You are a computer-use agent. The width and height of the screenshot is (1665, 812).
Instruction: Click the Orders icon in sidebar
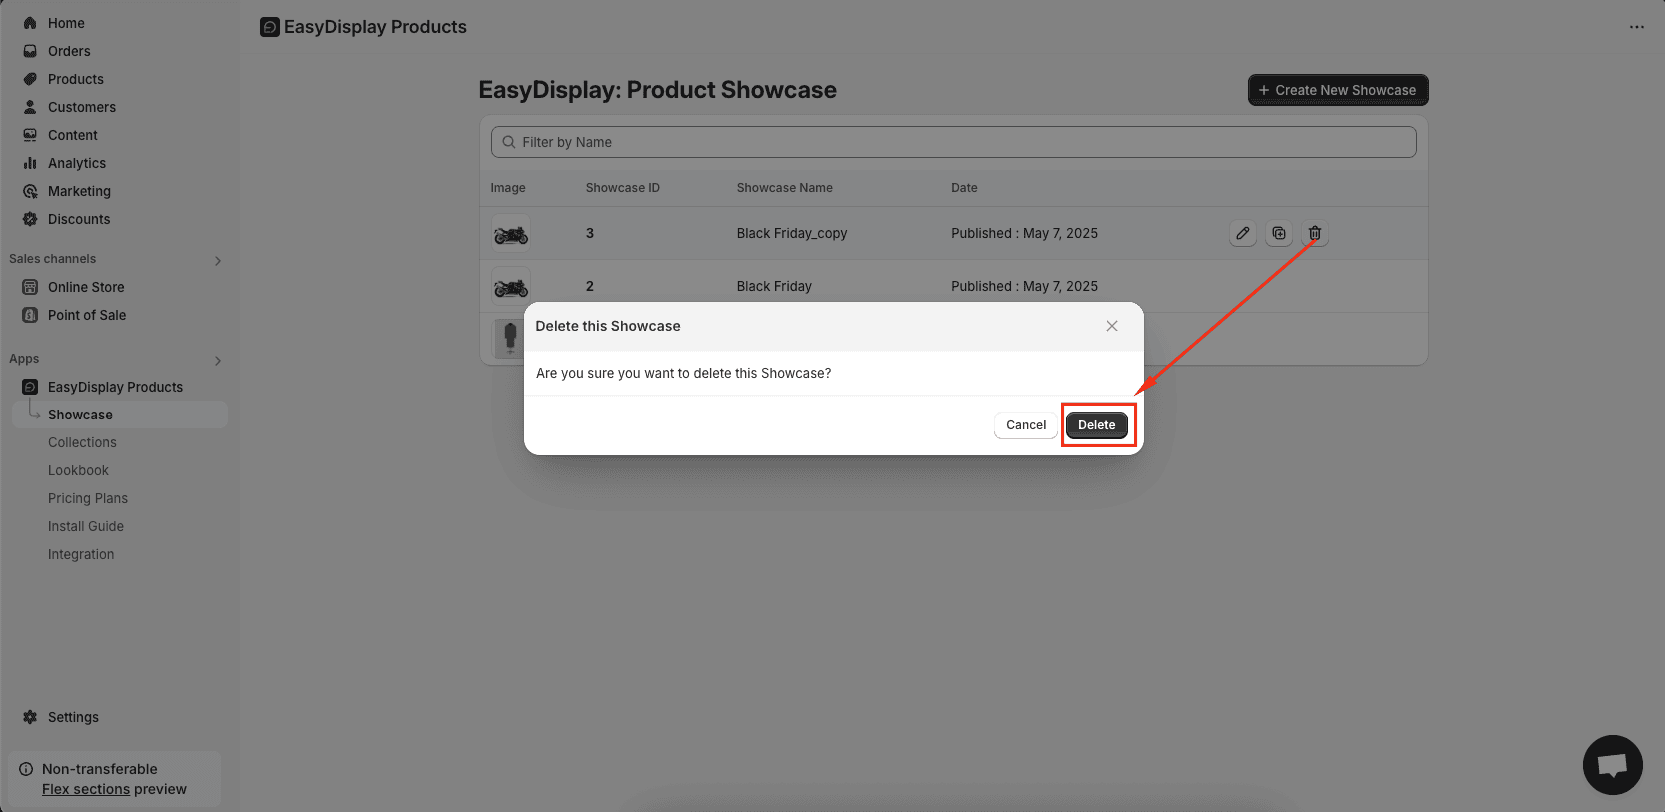(x=30, y=51)
